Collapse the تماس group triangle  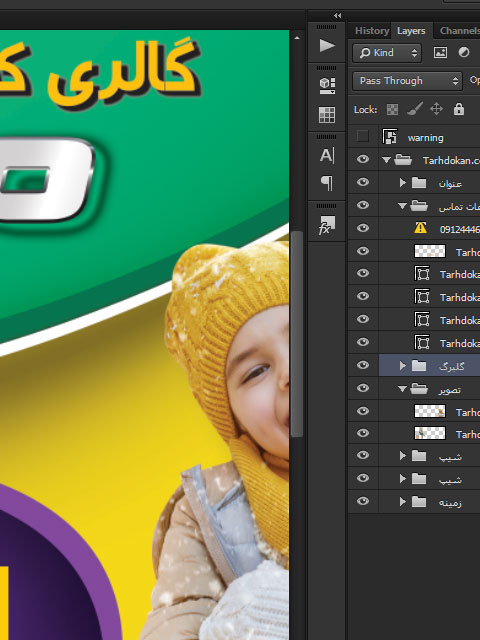click(402, 206)
